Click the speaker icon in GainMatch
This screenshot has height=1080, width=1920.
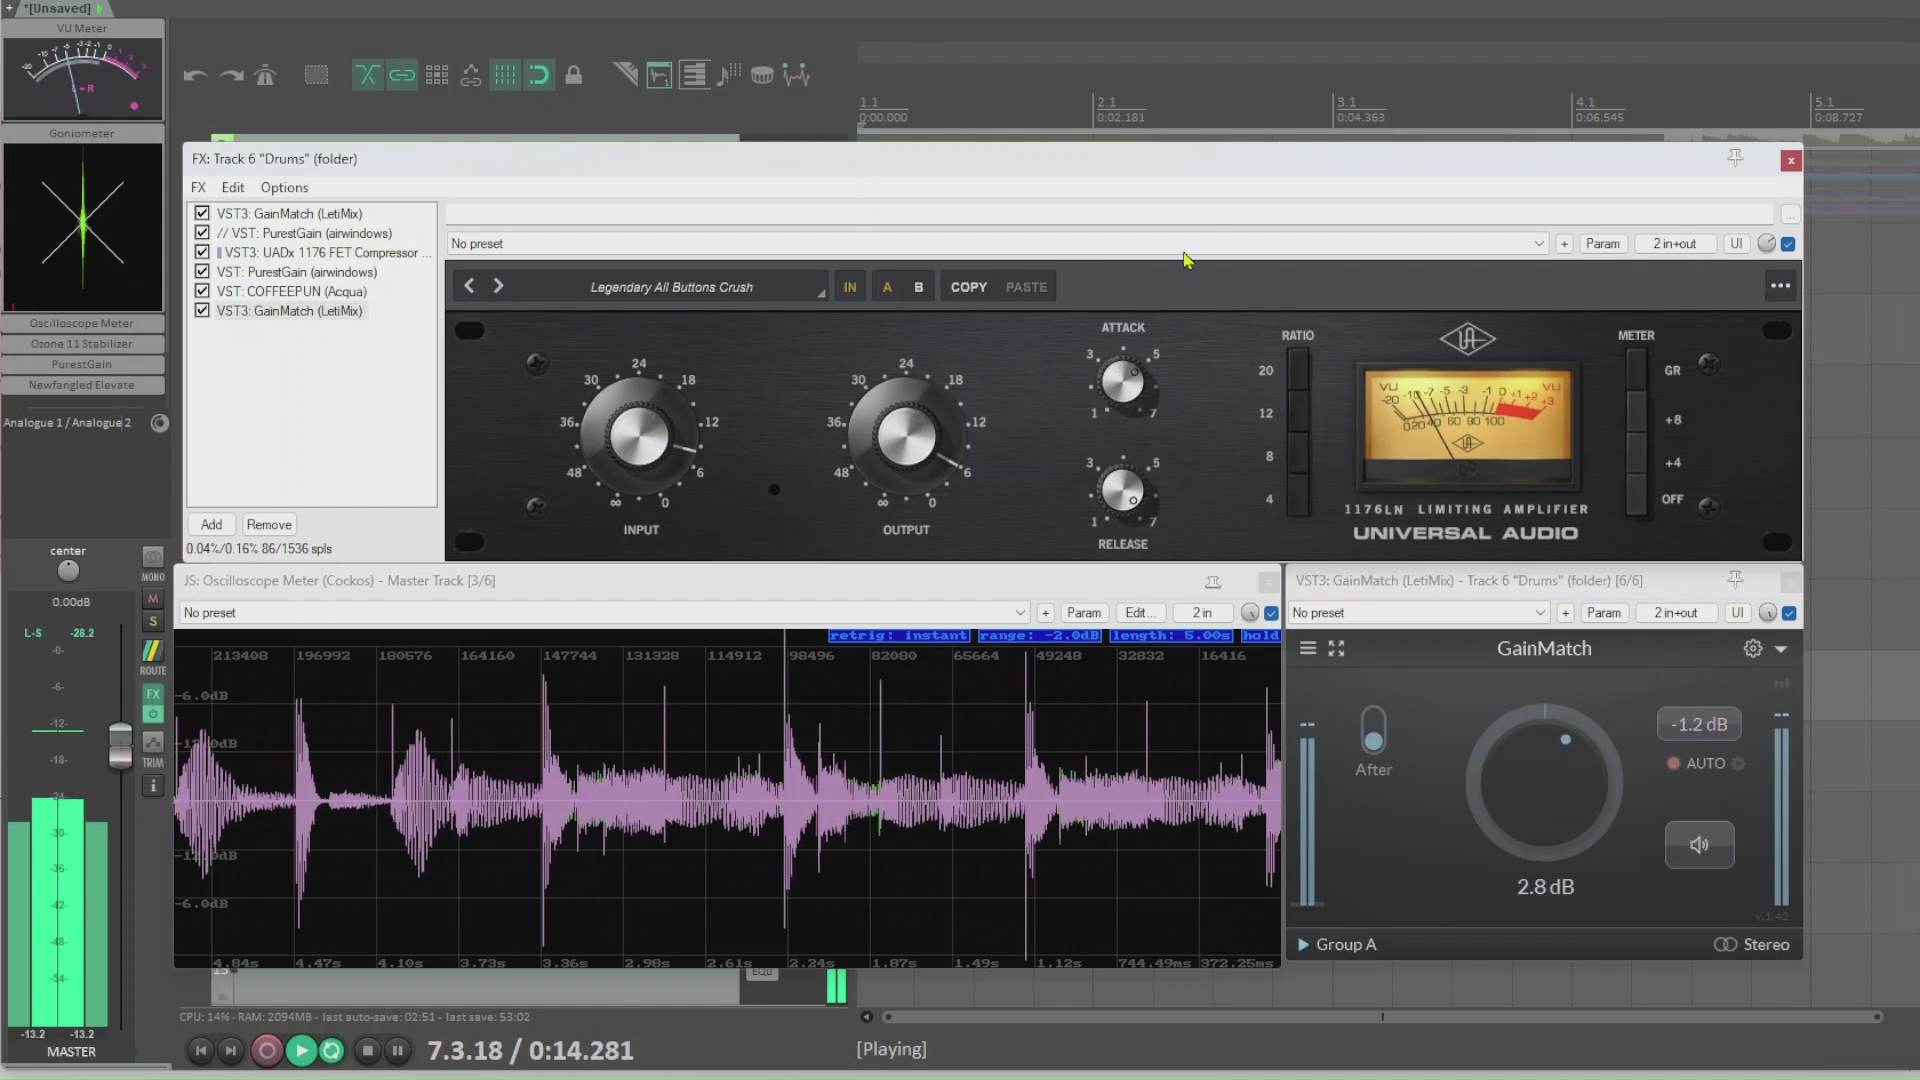(x=1698, y=845)
